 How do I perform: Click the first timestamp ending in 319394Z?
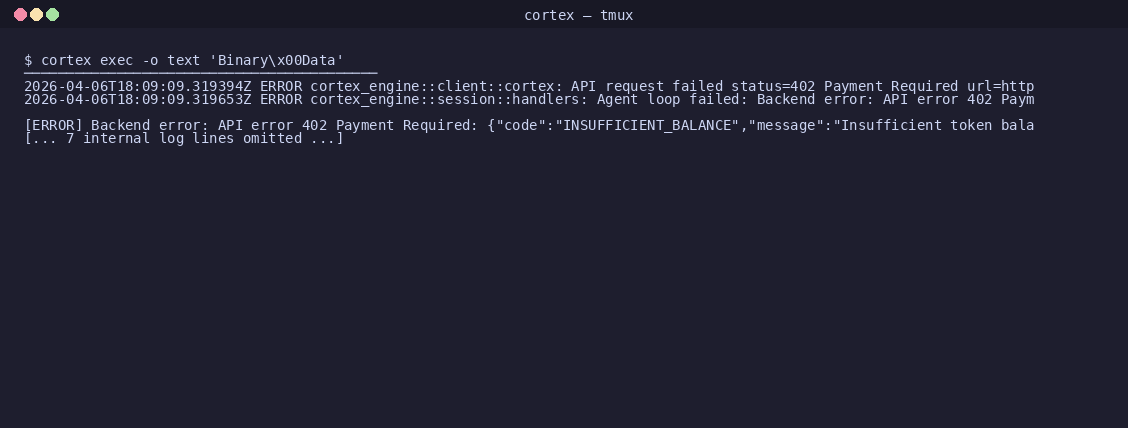137,86
